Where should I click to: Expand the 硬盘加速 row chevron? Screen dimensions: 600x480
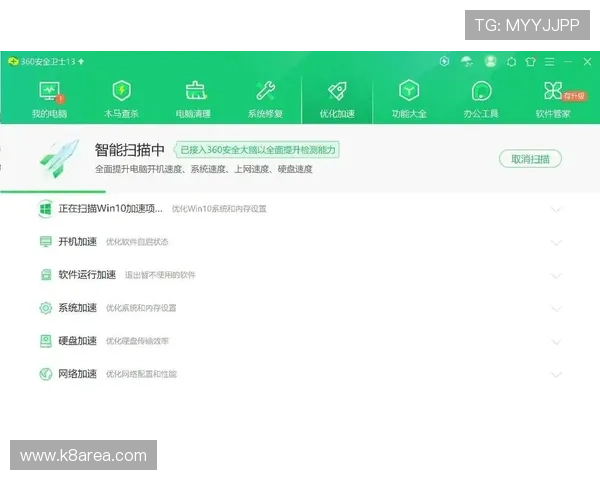(x=556, y=341)
